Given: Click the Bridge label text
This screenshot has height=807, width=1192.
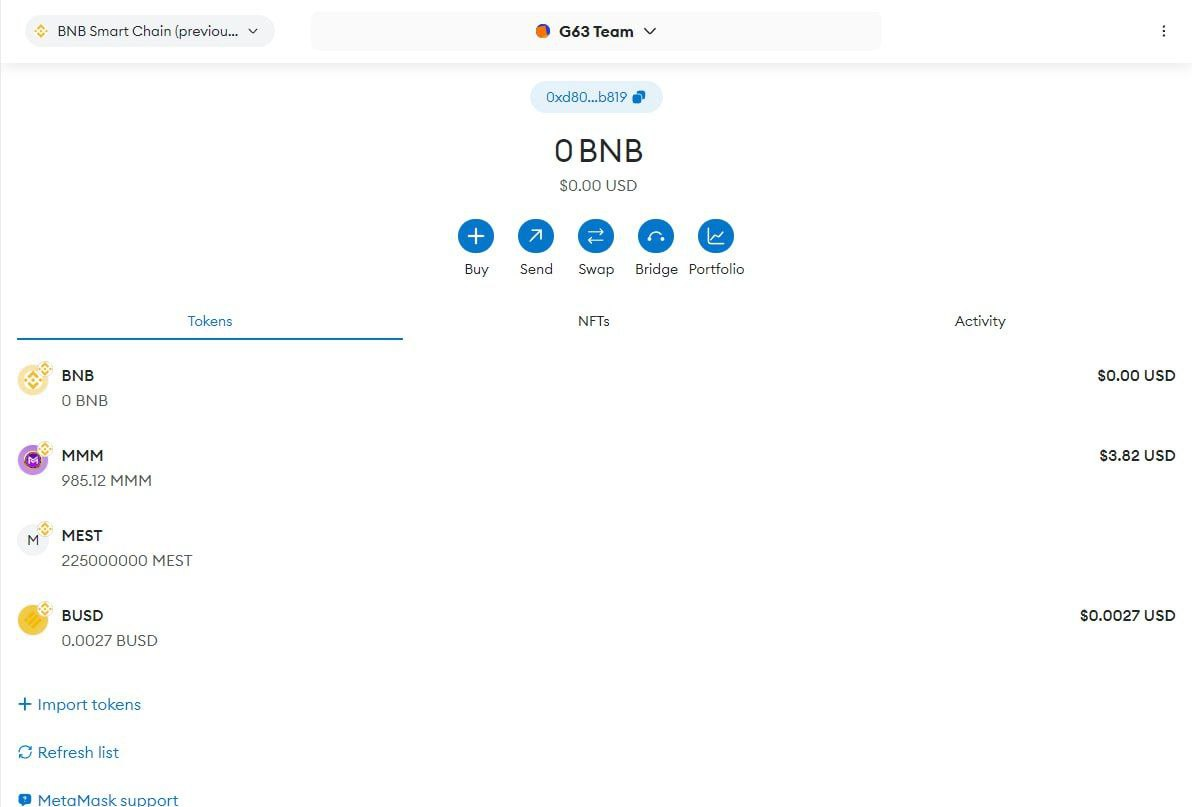Looking at the screenshot, I should click(x=656, y=269).
